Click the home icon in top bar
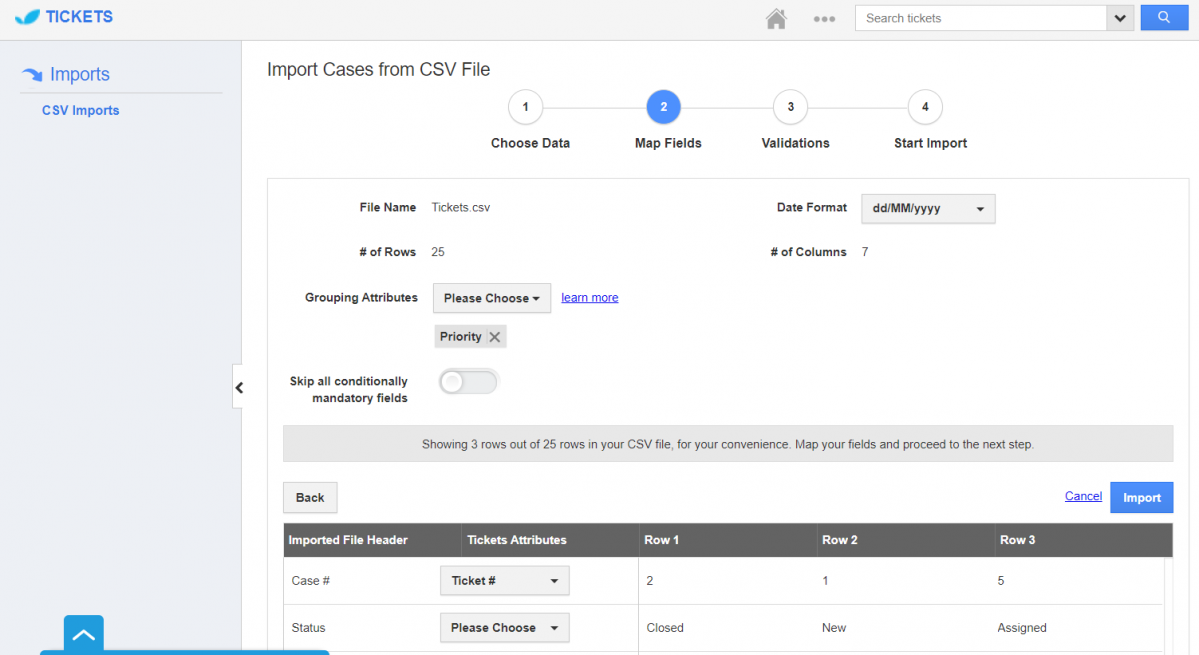Viewport: 1199px width, 655px height. coord(775,18)
